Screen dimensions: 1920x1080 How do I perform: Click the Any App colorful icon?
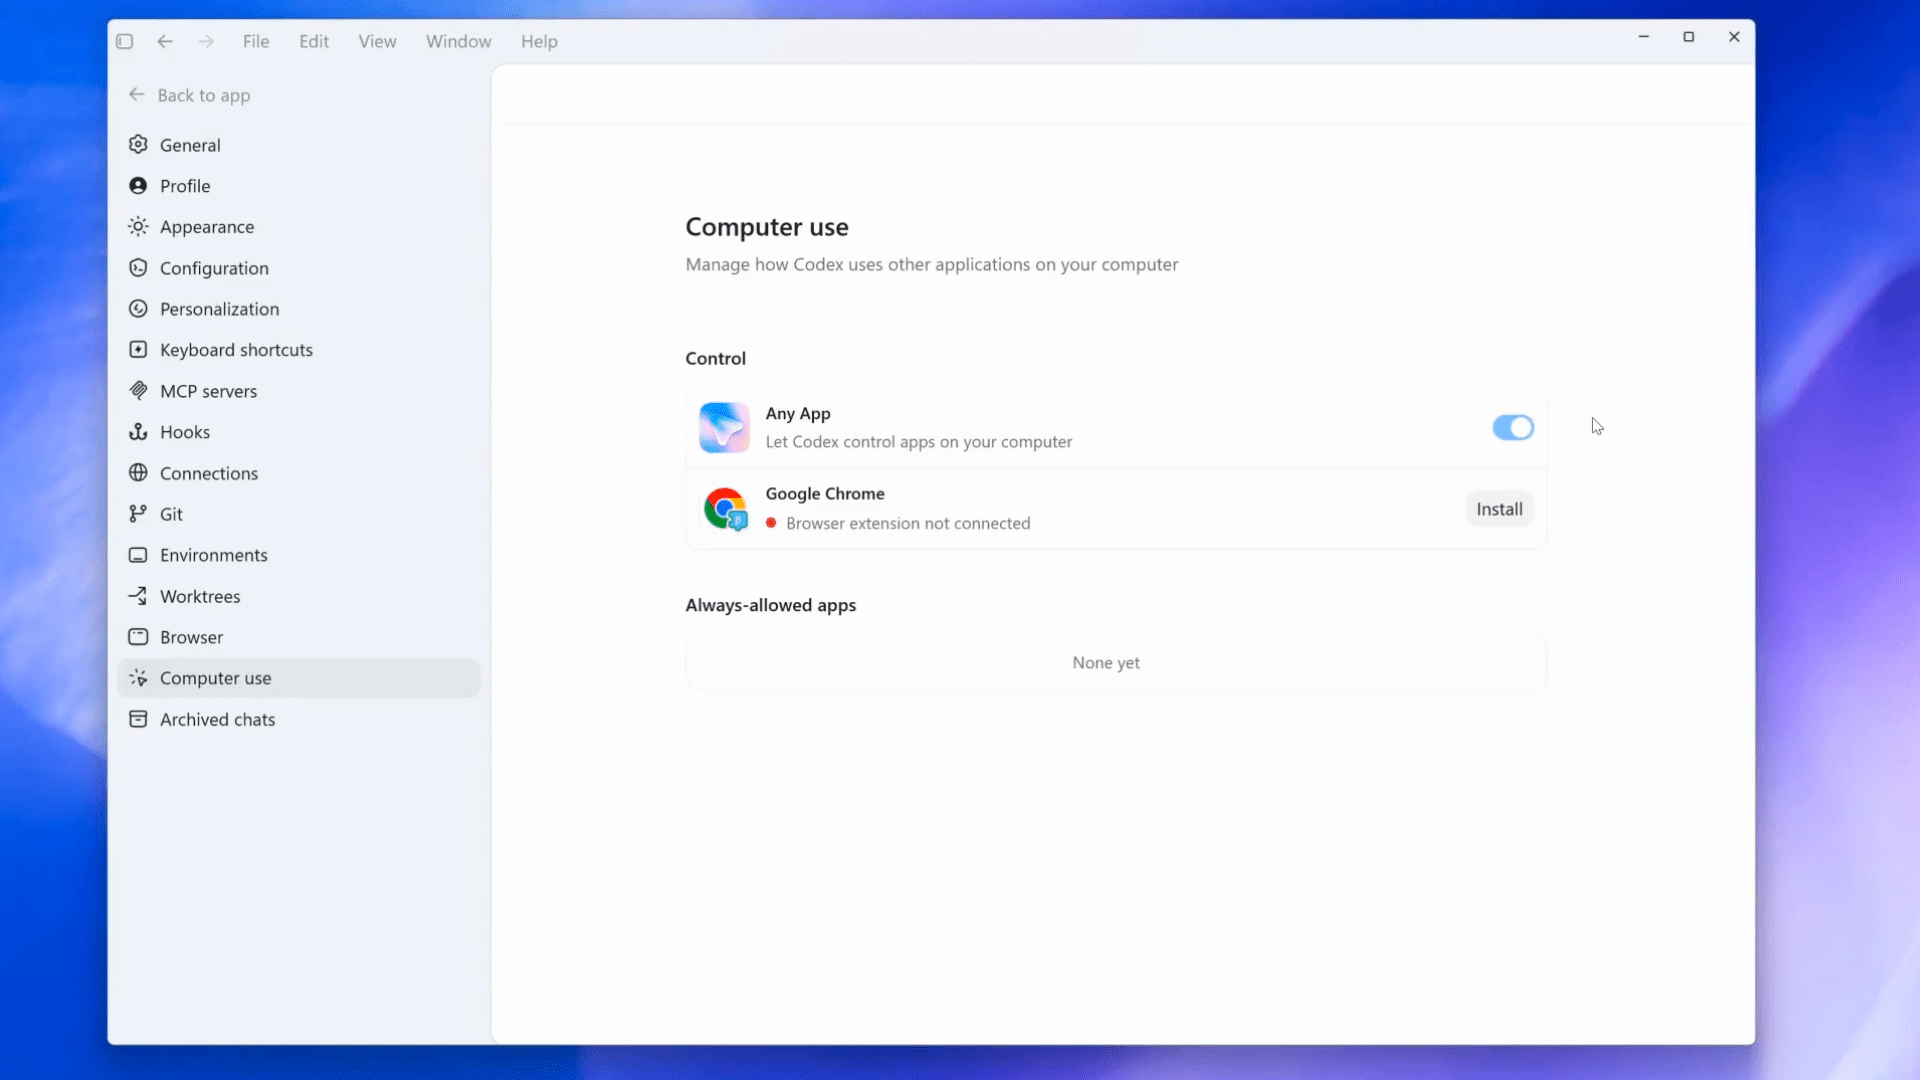pos(724,428)
